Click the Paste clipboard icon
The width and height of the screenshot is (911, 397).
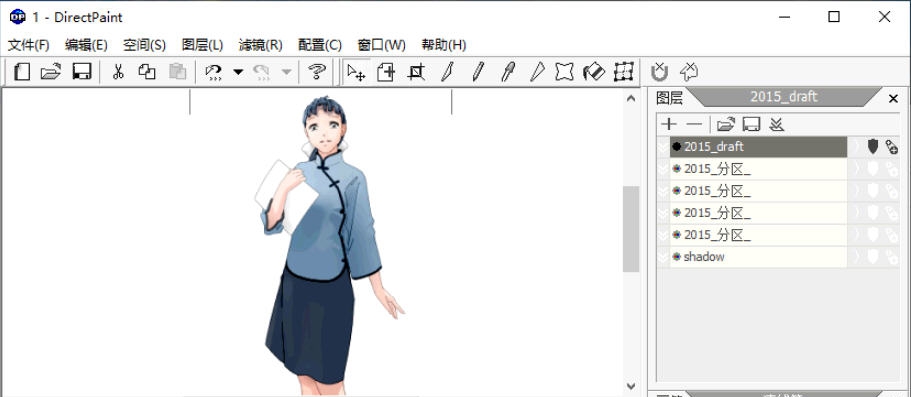[177, 72]
